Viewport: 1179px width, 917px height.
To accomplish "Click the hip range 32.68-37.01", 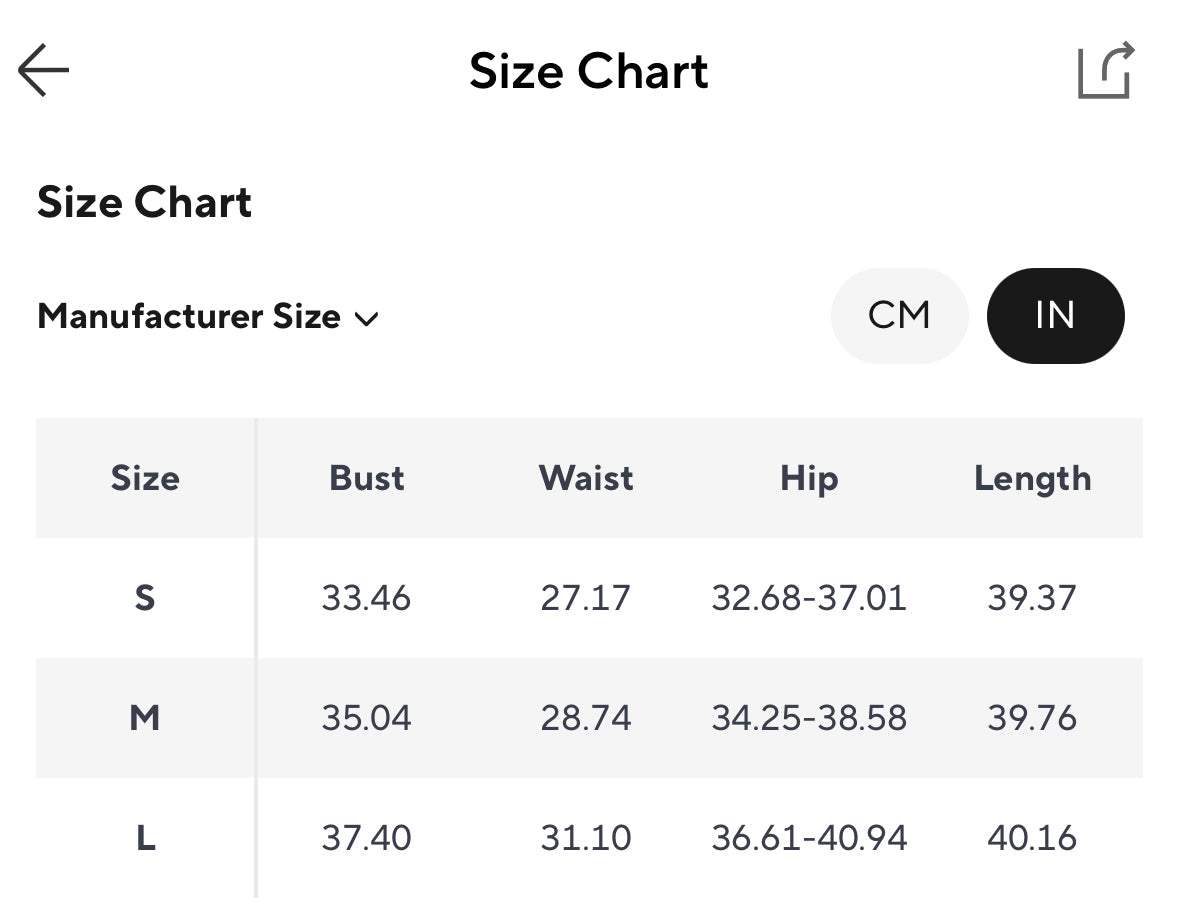I will point(809,598).
